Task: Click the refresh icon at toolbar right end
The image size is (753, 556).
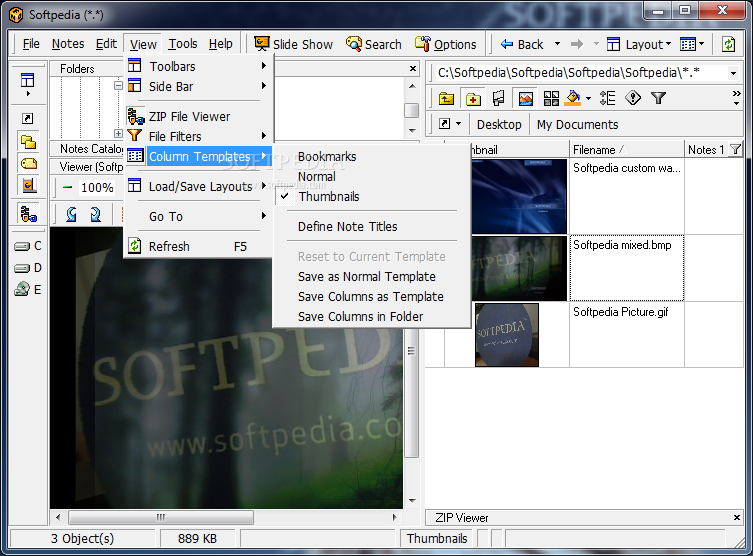Action: coord(729,44)
